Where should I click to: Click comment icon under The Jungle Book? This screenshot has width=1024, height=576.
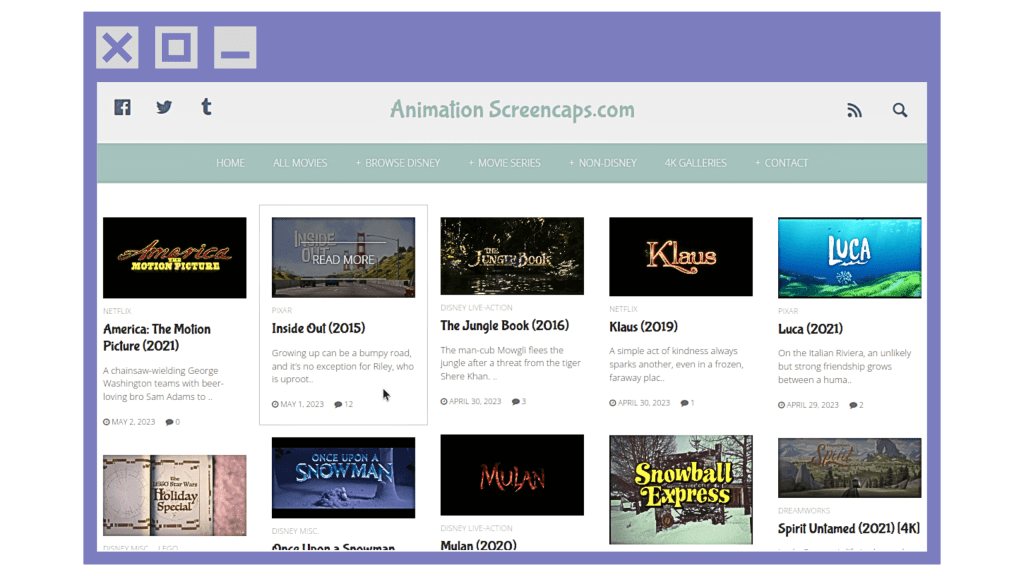click(x=516, y=402)
